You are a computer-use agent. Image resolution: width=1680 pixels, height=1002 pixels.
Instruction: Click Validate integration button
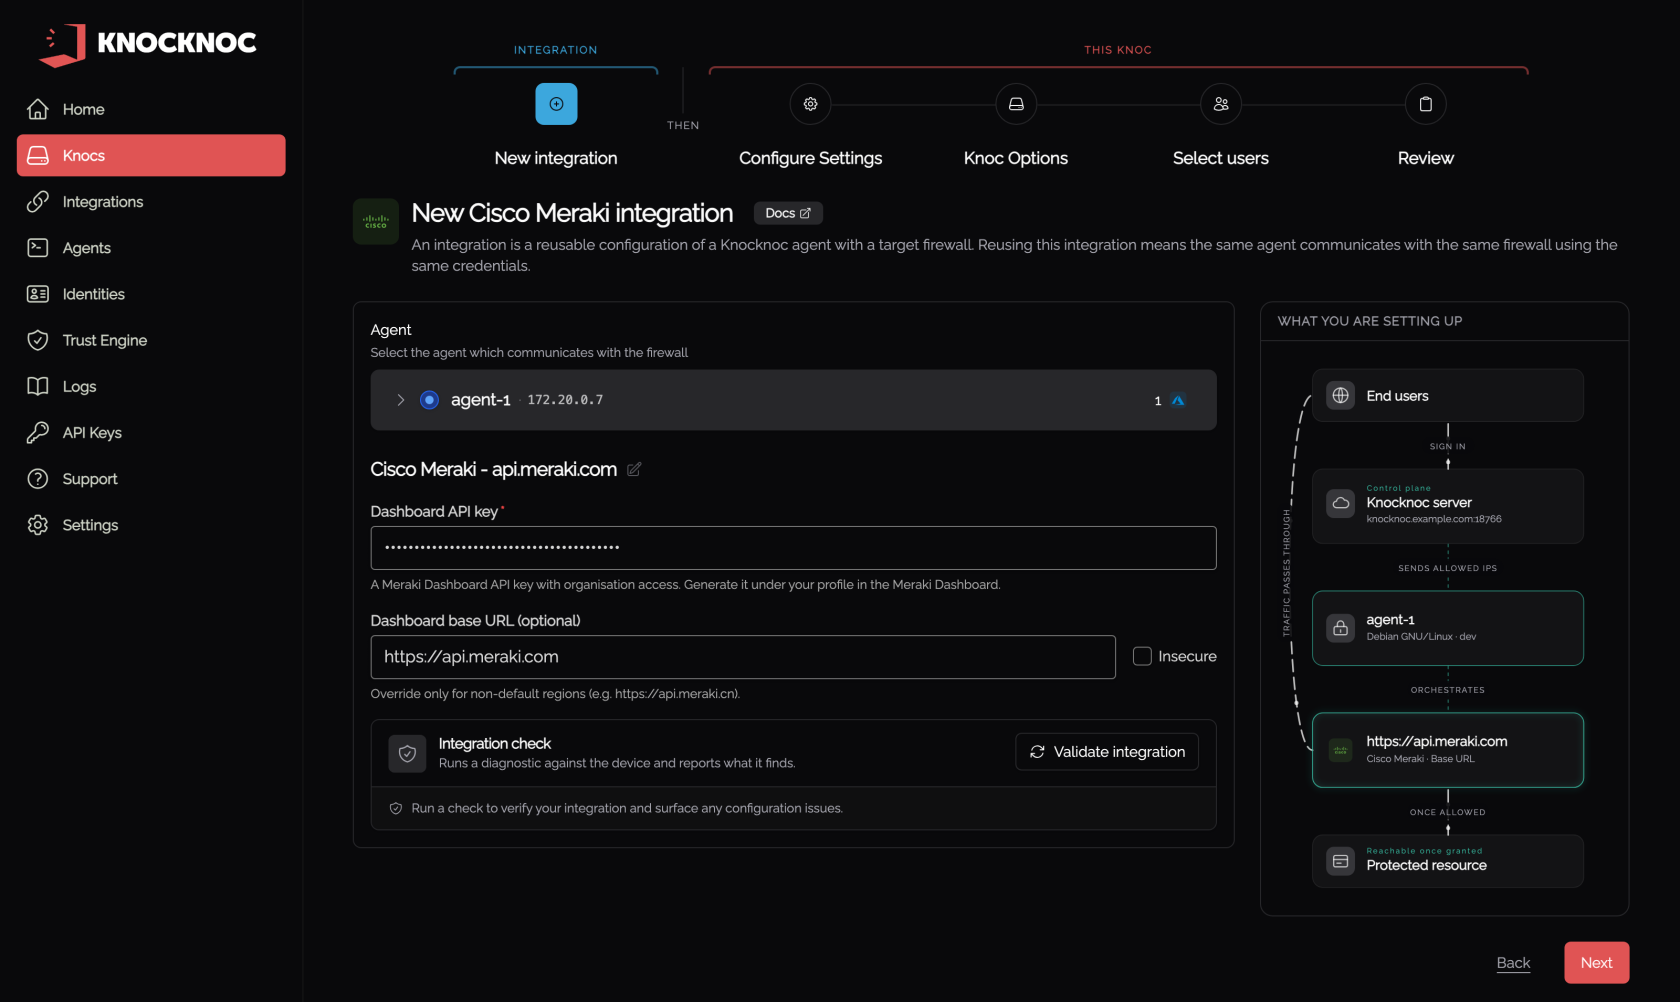tap(1107, 752)
